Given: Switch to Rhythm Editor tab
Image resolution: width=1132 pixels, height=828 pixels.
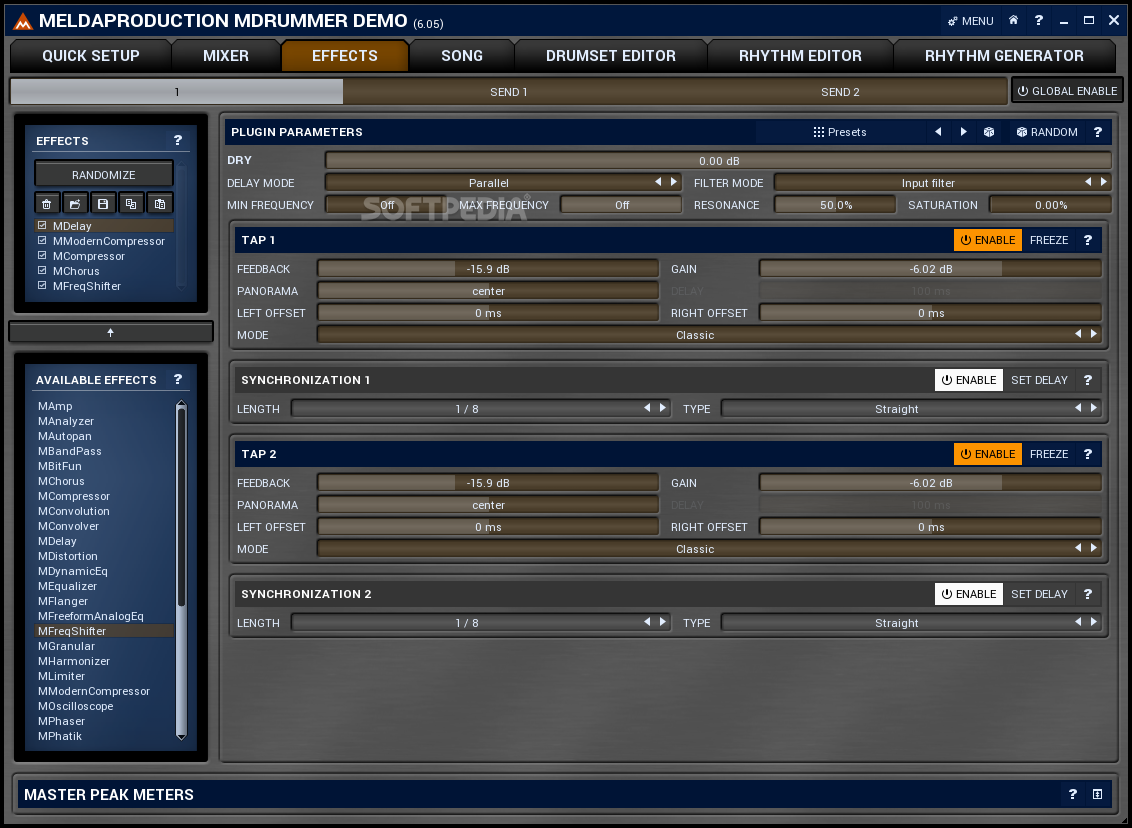Looking at the screenshot, I should 800,56.
